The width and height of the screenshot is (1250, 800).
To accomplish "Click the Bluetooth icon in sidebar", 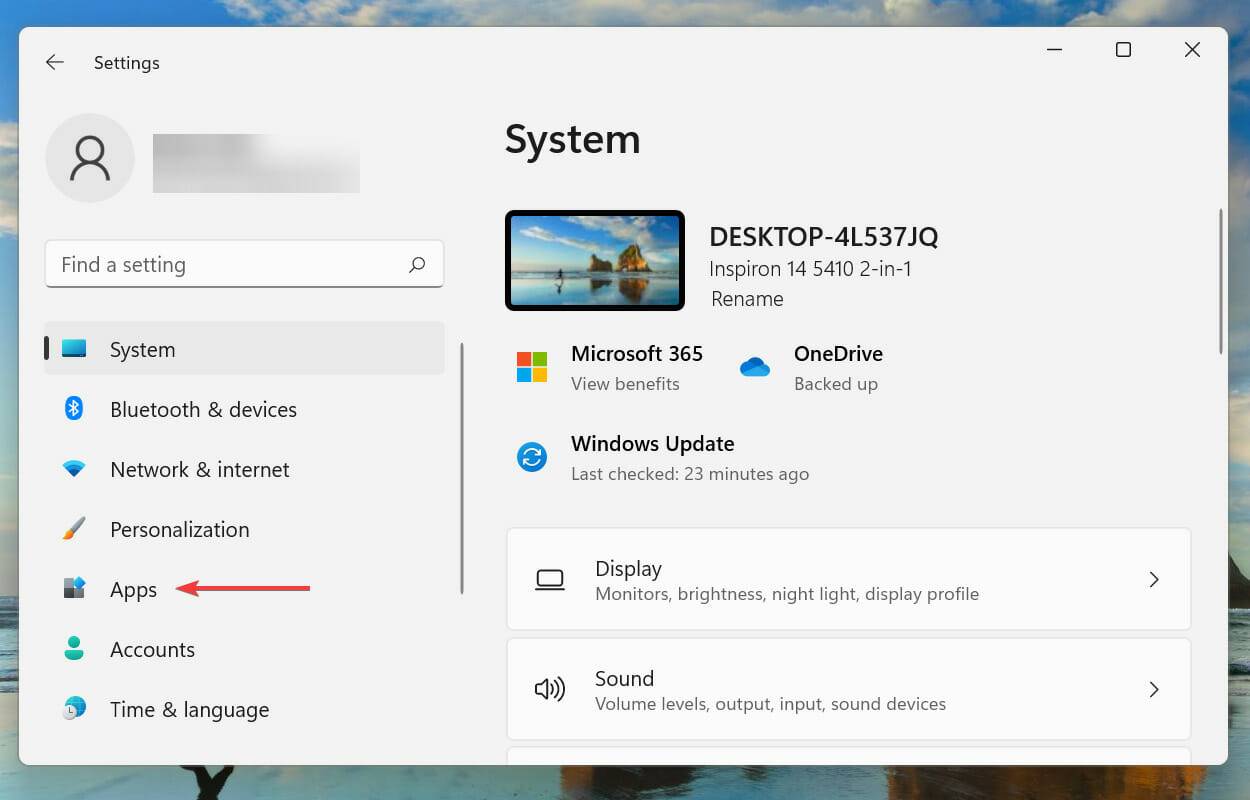I will click(74, 408).
